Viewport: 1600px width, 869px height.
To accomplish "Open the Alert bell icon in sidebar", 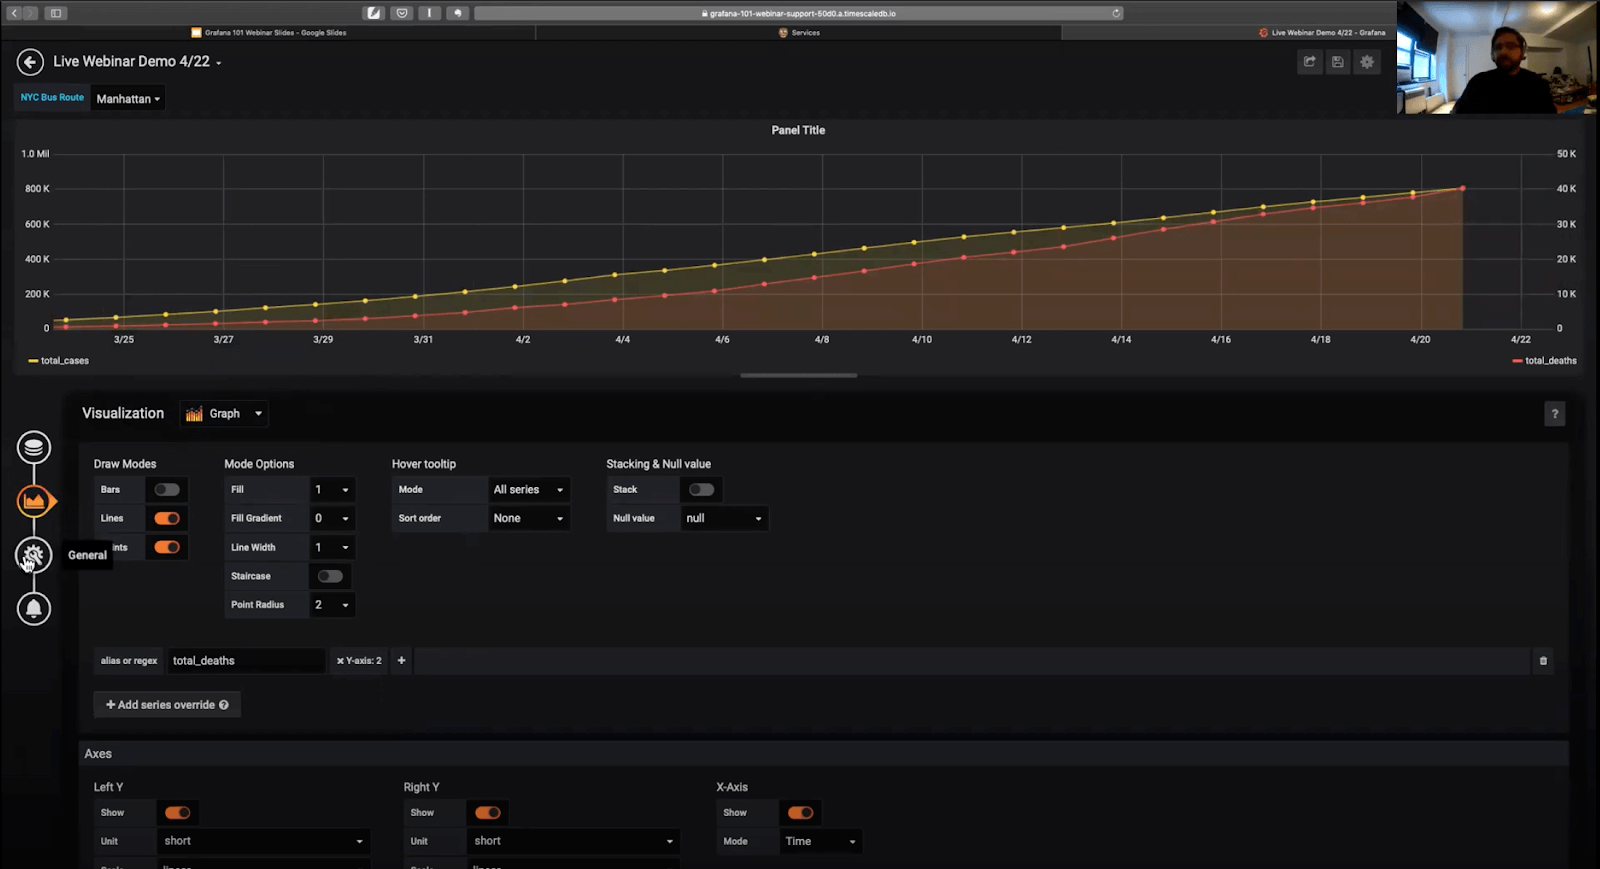I will click(34, 608).
